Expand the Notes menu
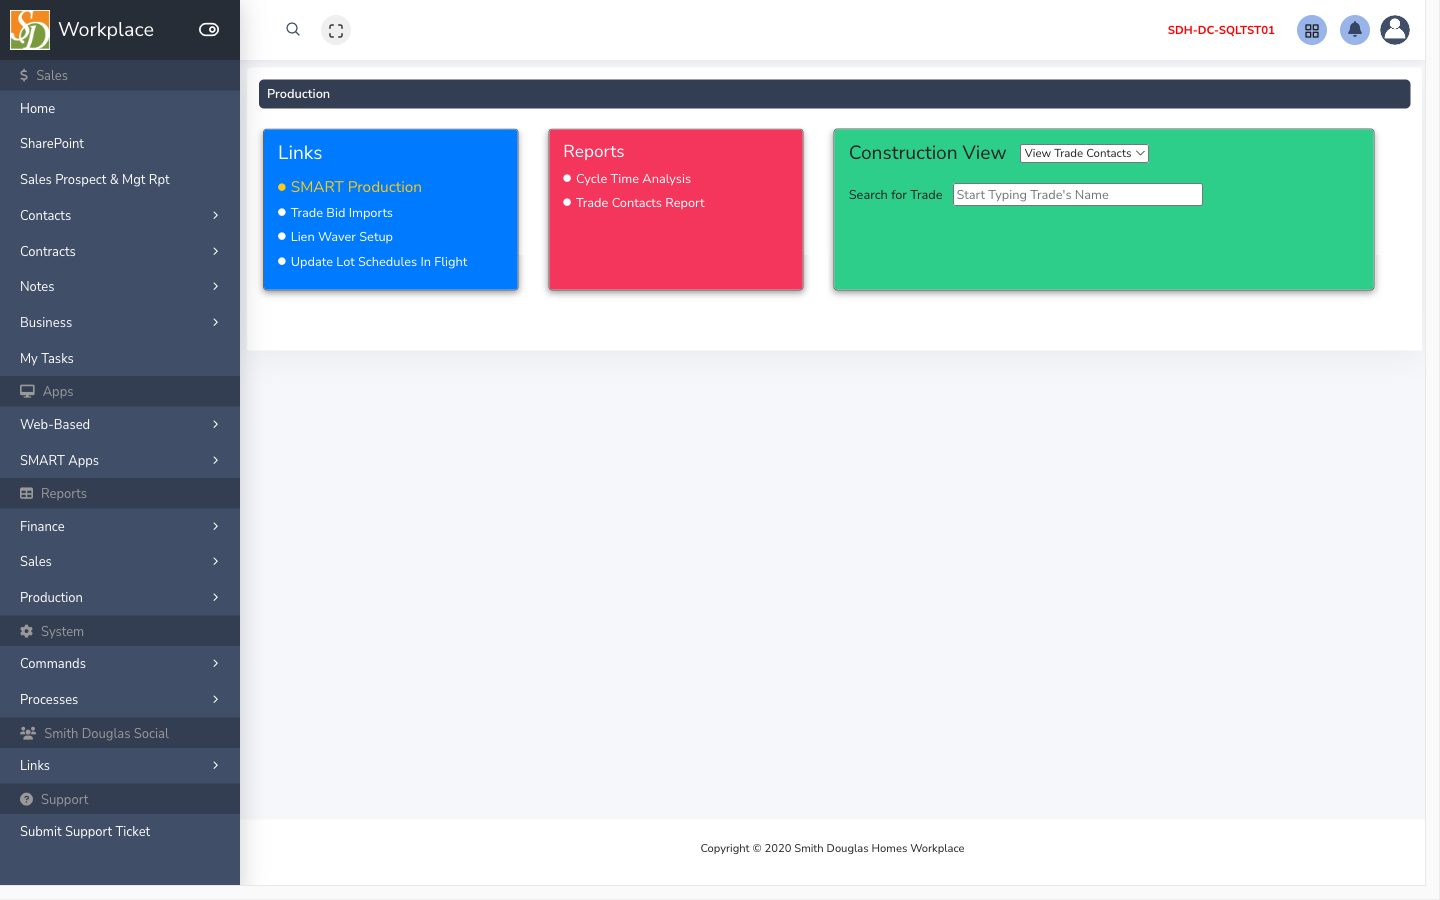The height and width of the screenshot is (900, 1440). pyautogui.click(x=120, y=287)
